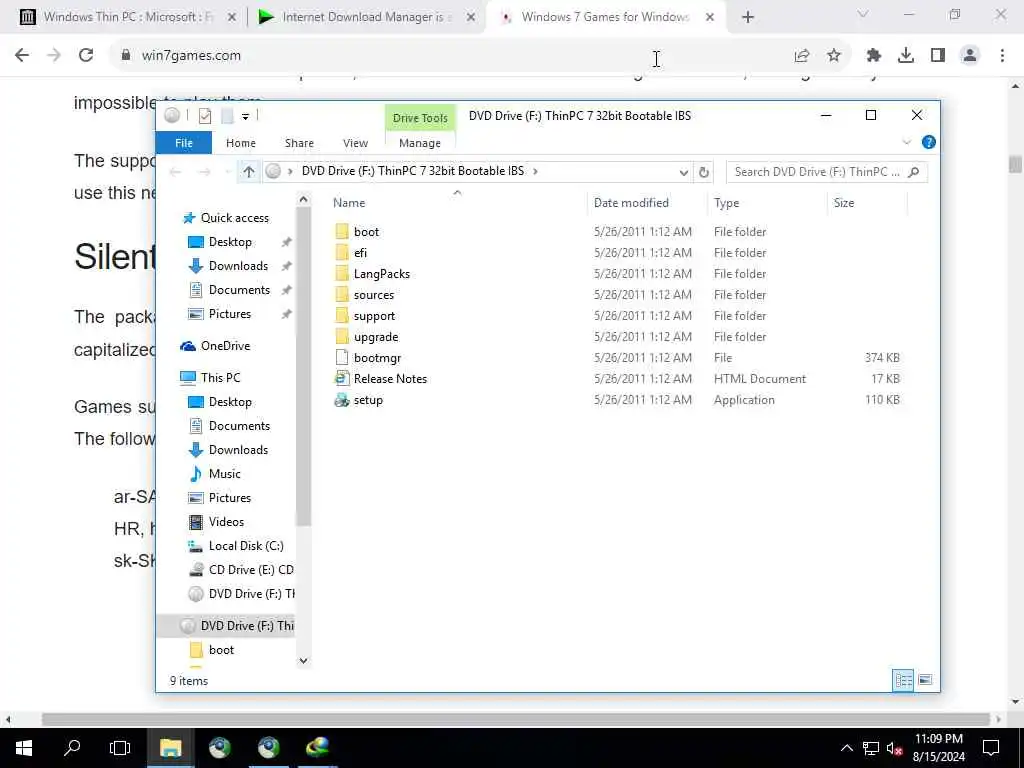
Task: Click the Explorer Help question mark icon
Action: point(928,142)
